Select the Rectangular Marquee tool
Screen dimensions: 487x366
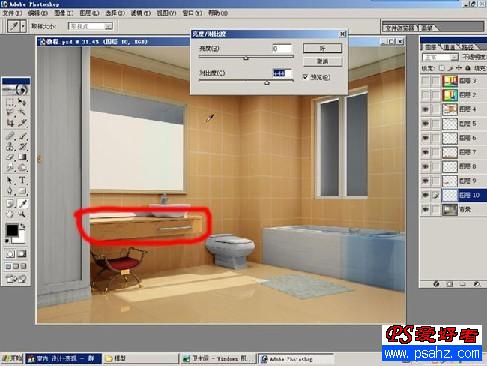(x=10, y=102)
